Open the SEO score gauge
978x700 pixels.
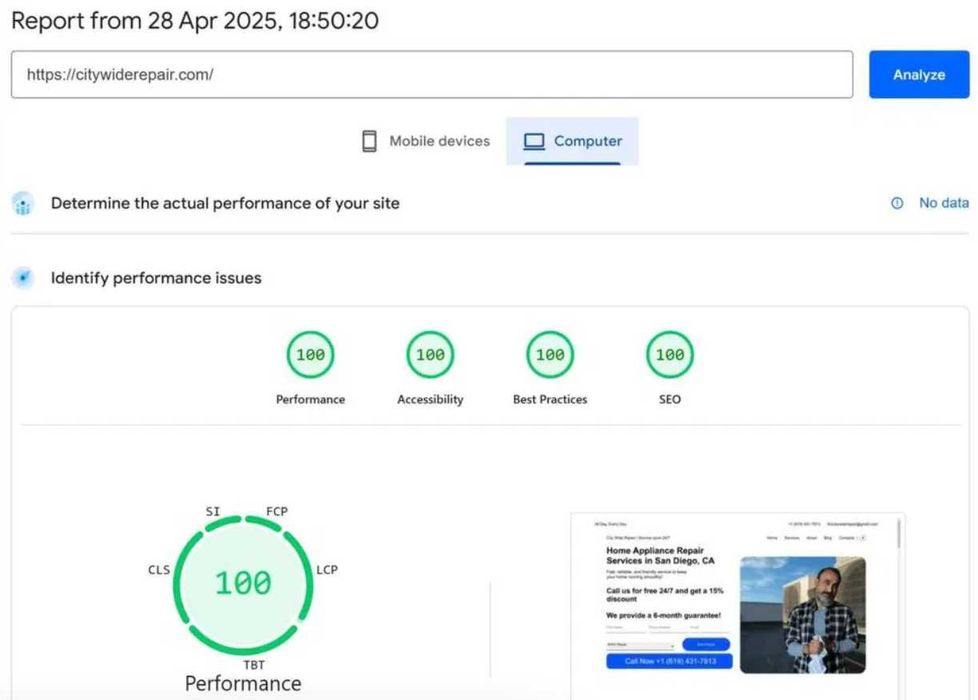(x=669, y=354)
